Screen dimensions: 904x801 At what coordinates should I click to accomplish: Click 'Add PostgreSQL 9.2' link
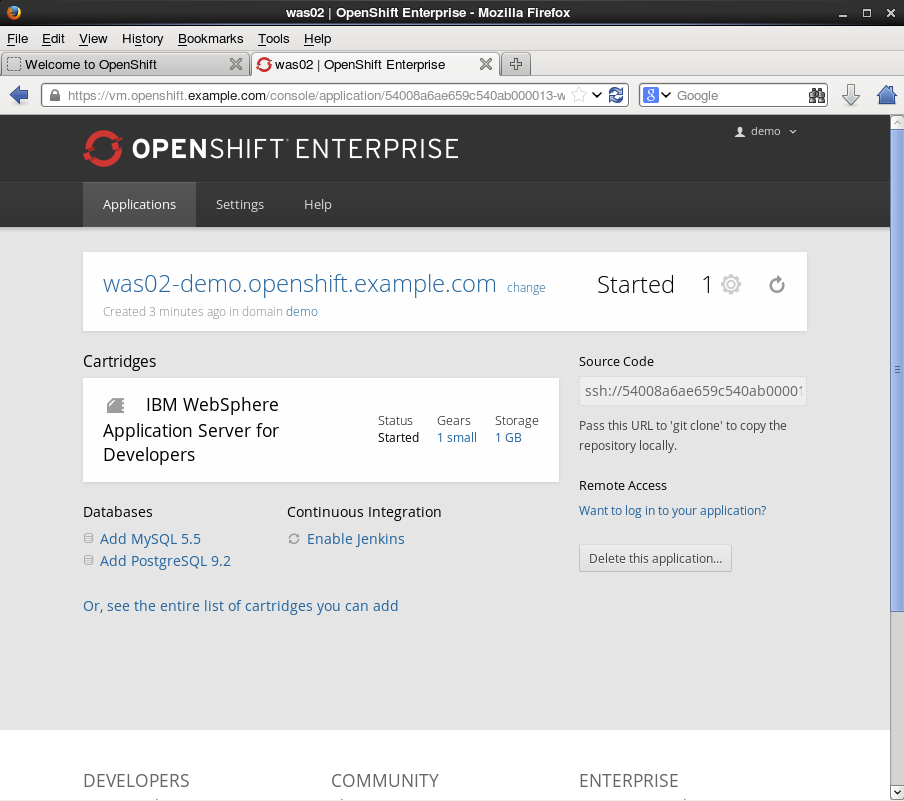coord(165,561)
